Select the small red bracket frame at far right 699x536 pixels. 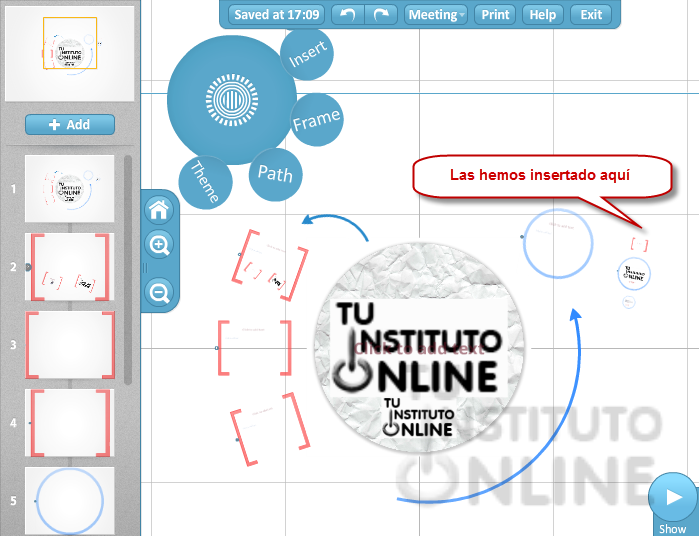639,244
